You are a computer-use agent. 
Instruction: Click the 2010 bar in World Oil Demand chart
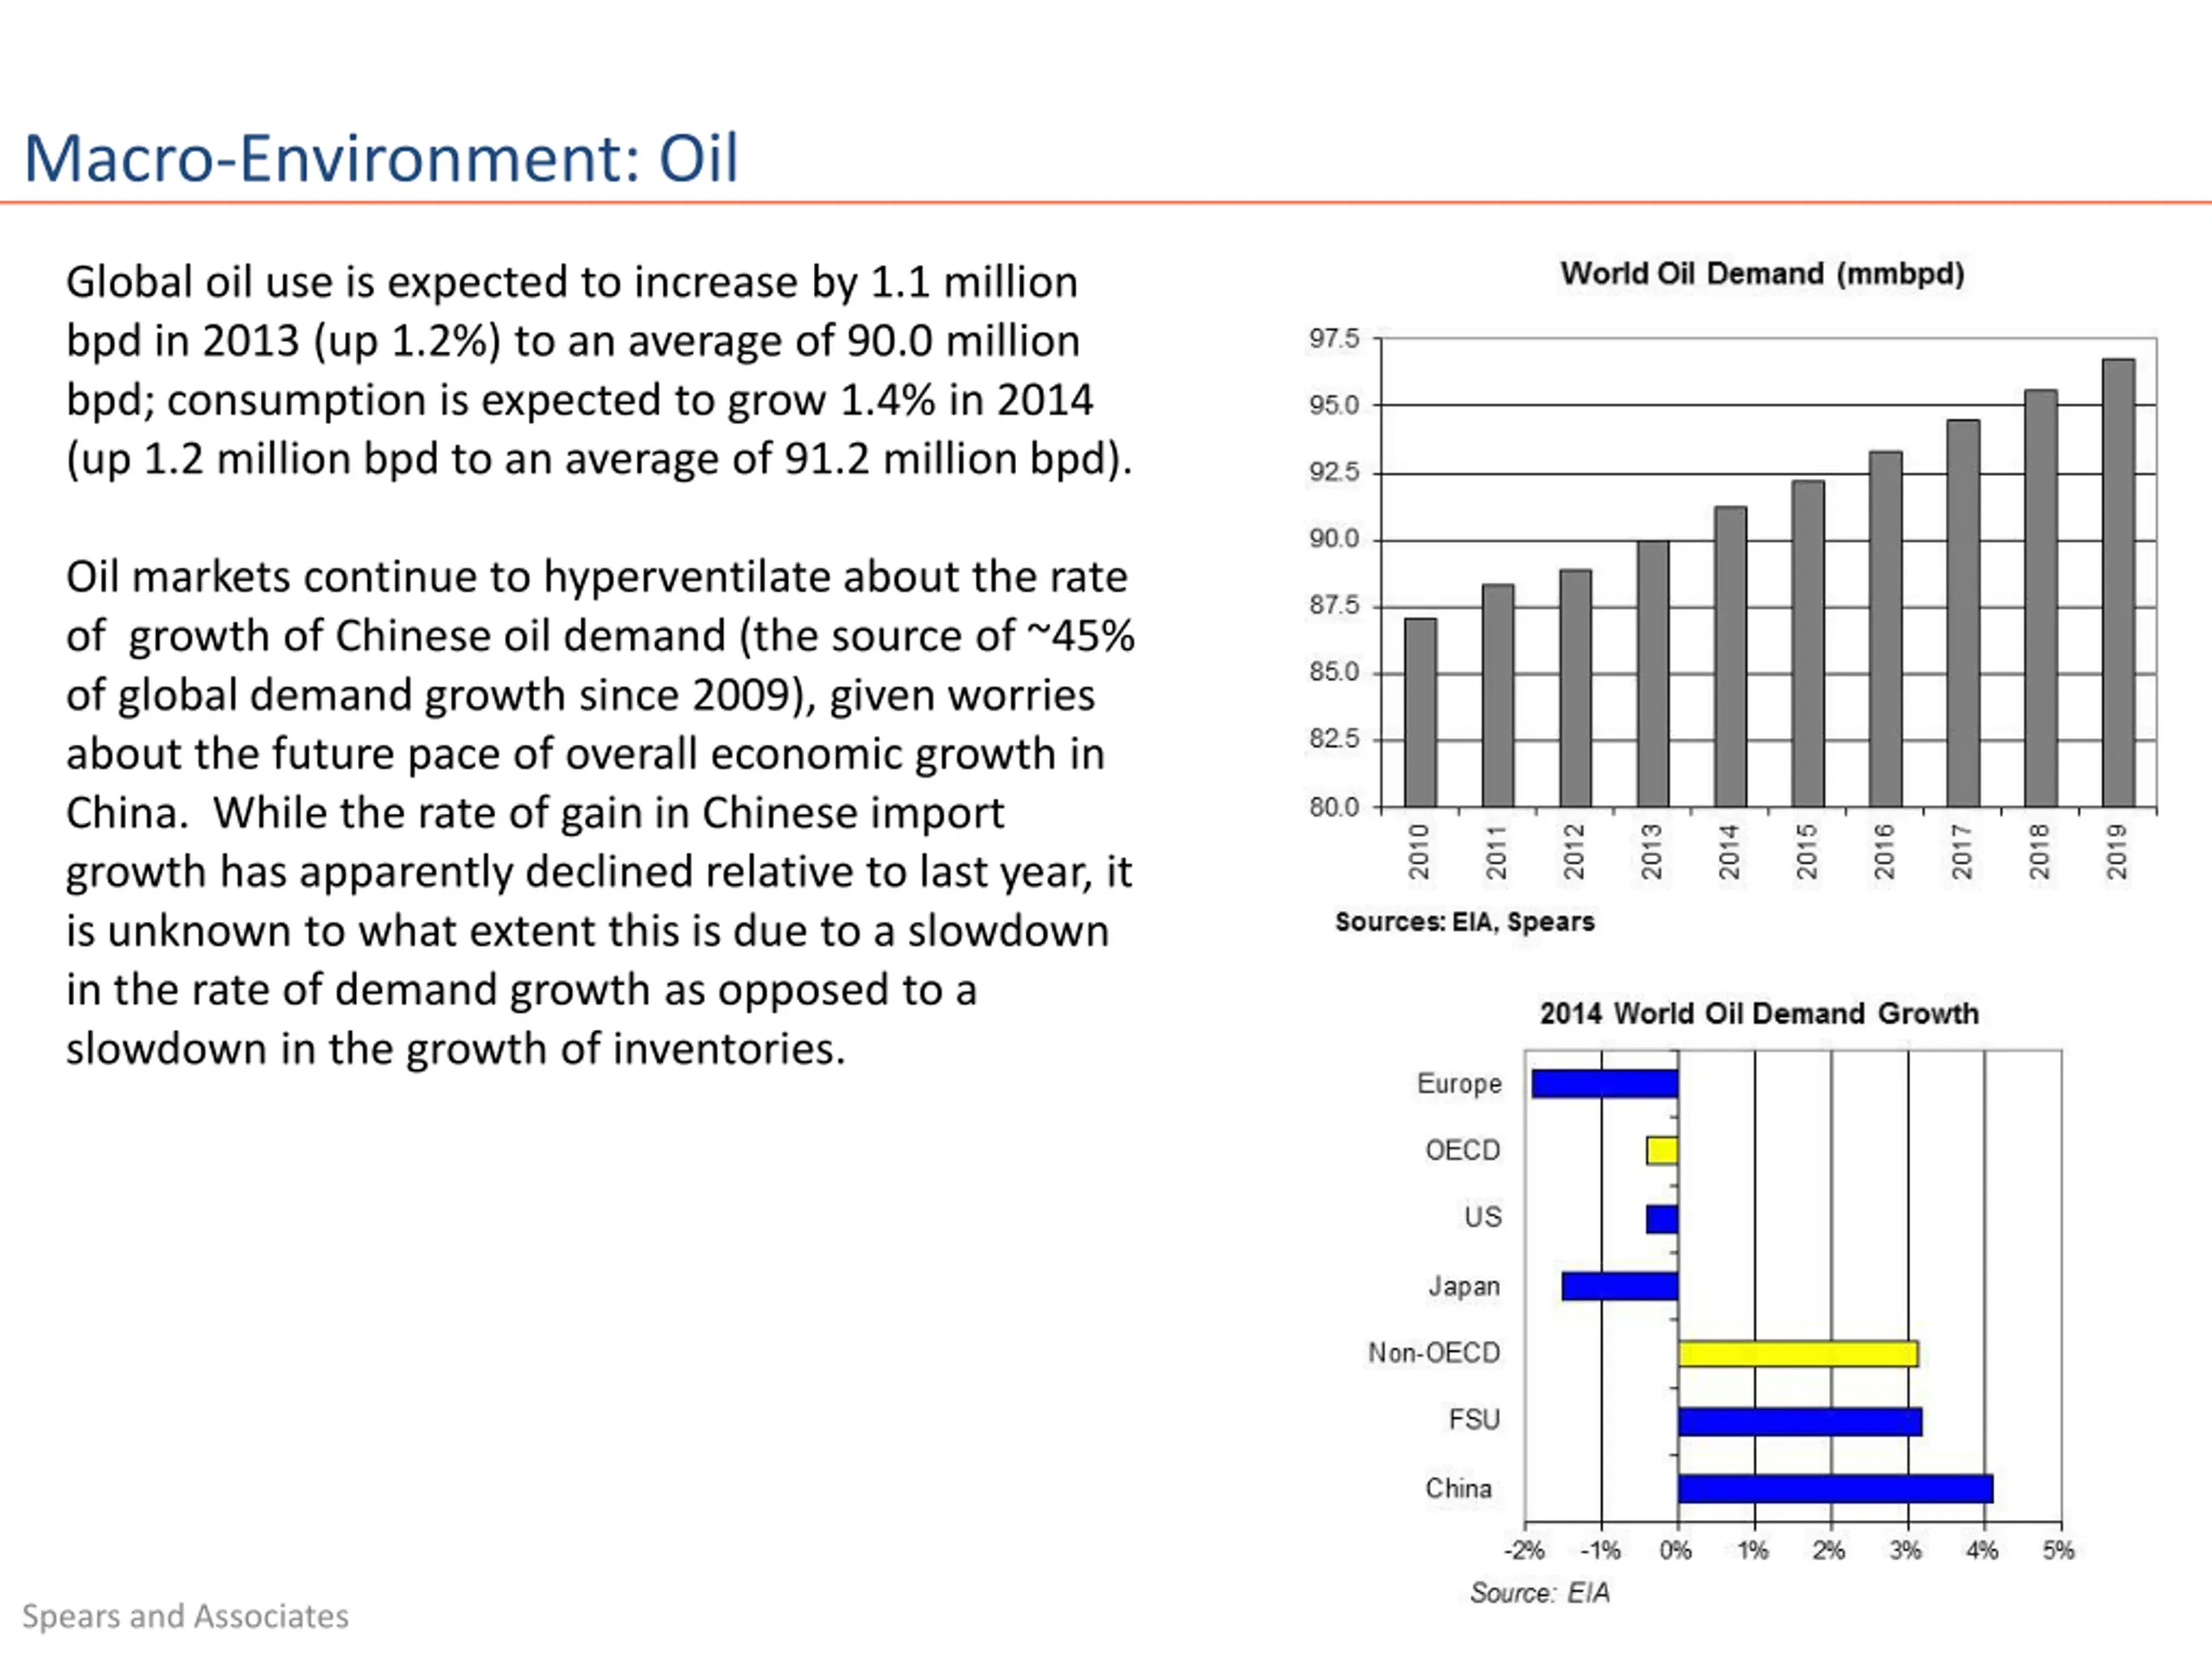[x=1420, y=712]
